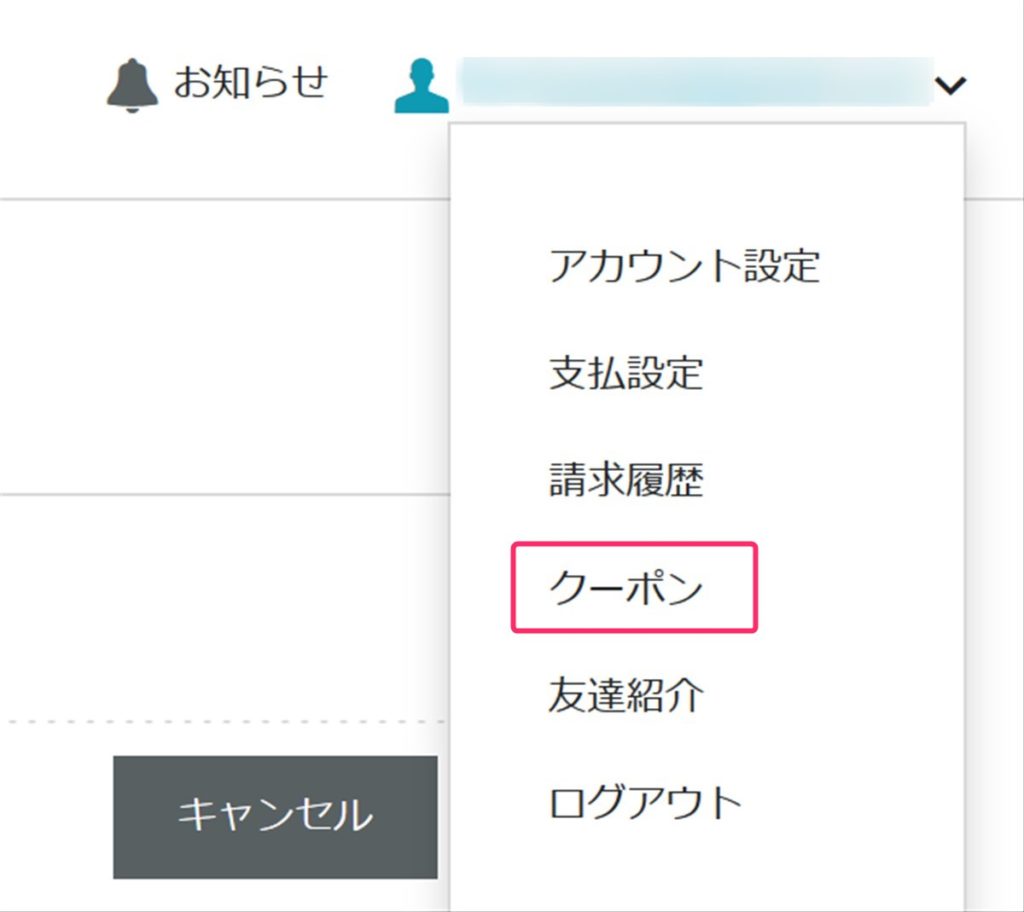Log out using the last menu item
This screenshot has height=912, width=1024.
pos(645,802)
